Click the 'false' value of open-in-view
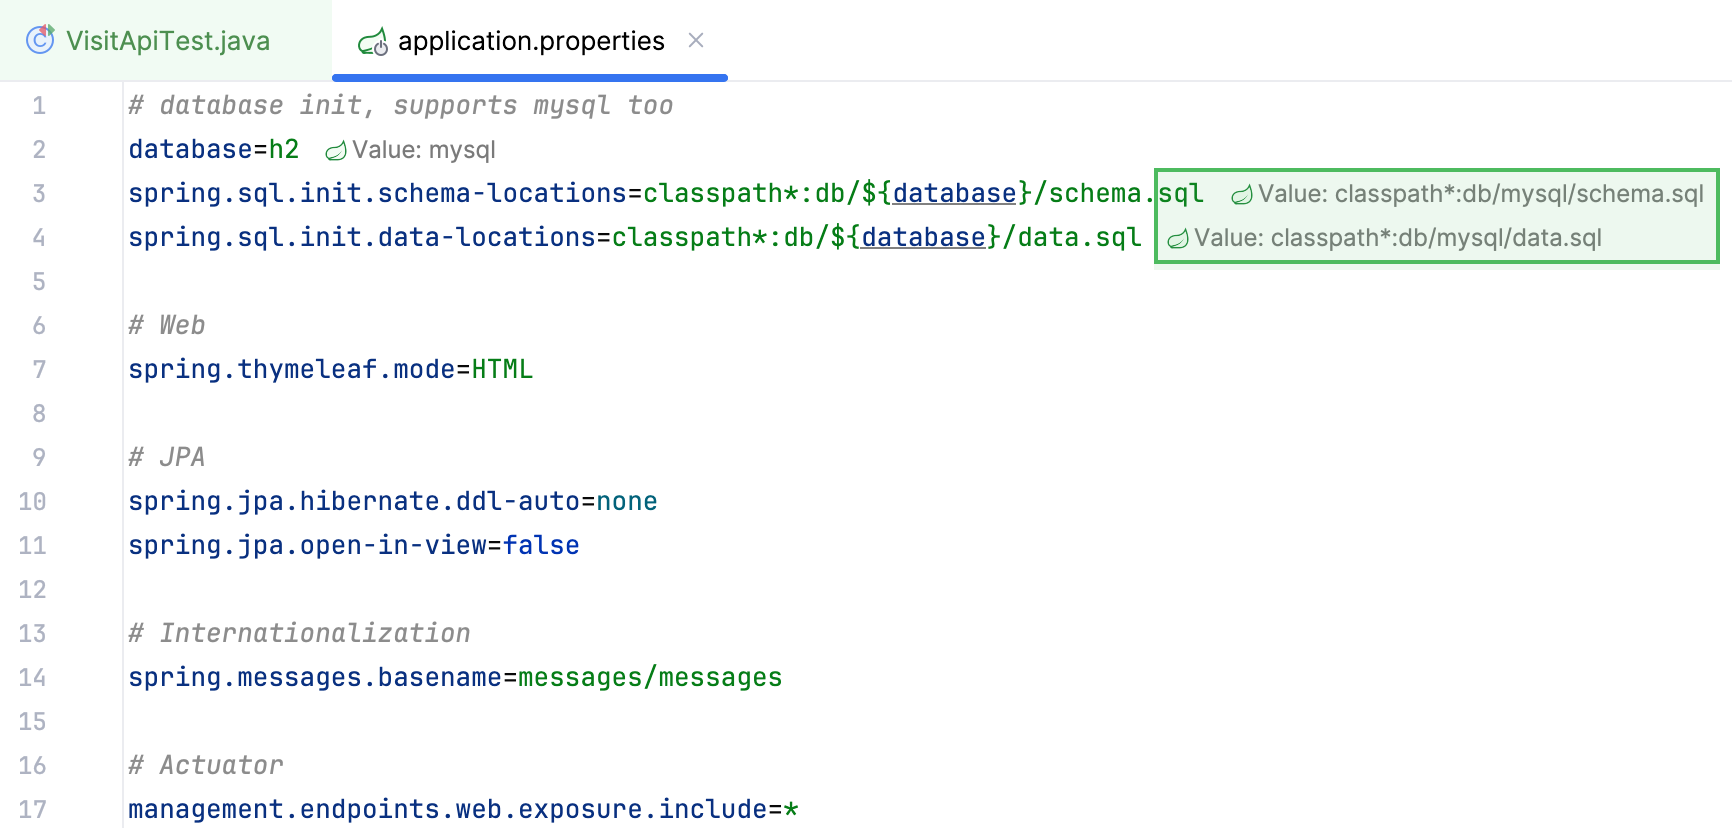The image size is (1732, 828). pyautogui.click(x=541, y=546)
